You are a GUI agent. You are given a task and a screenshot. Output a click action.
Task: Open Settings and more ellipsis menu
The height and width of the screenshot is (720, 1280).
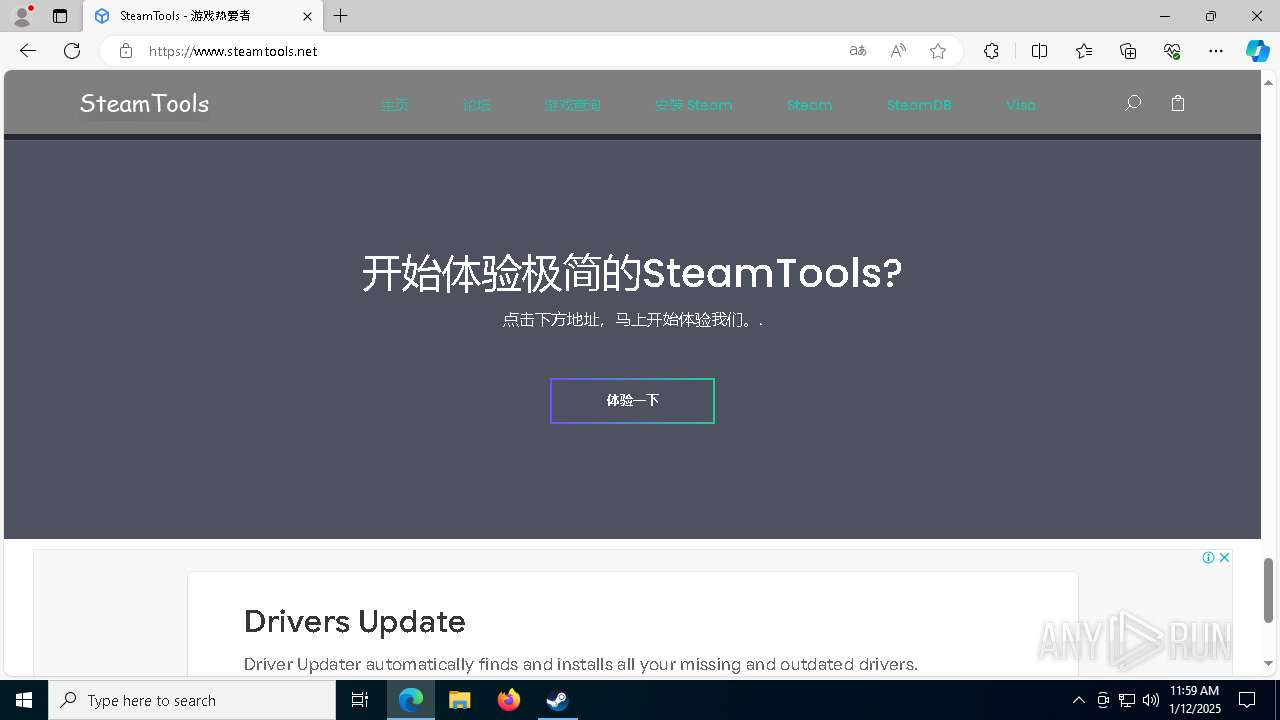coord(1216,51)
